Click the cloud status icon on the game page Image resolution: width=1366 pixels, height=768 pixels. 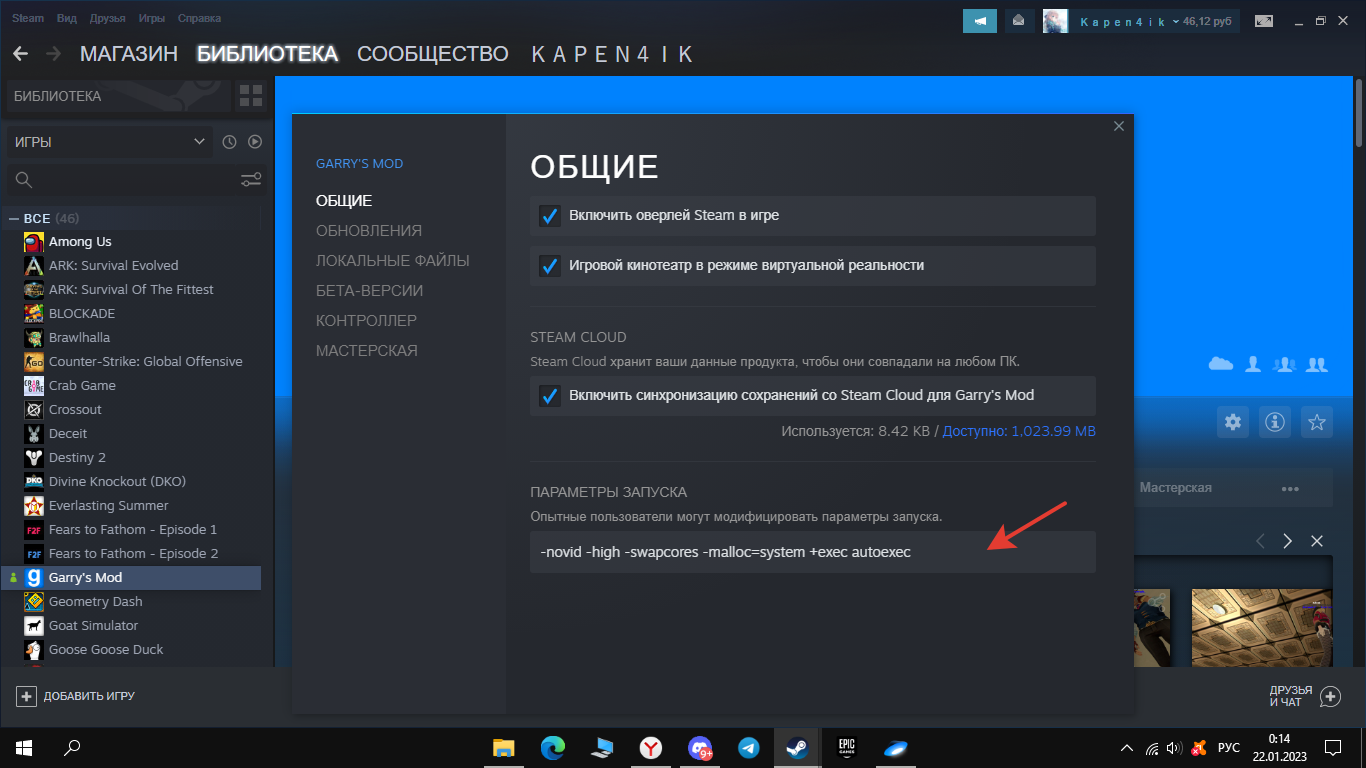click(x=1220, y=364)
